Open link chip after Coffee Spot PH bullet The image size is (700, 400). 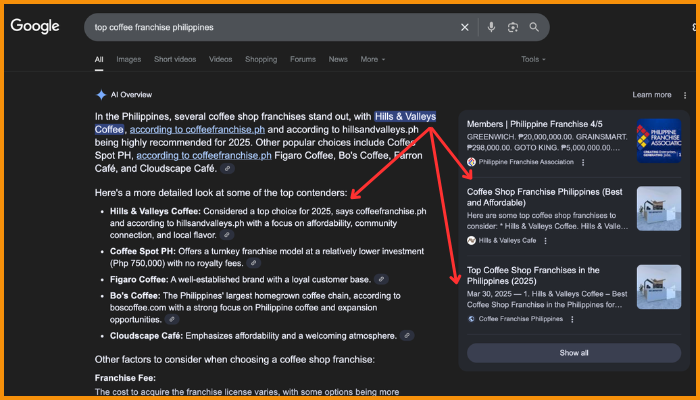[253, 263]
